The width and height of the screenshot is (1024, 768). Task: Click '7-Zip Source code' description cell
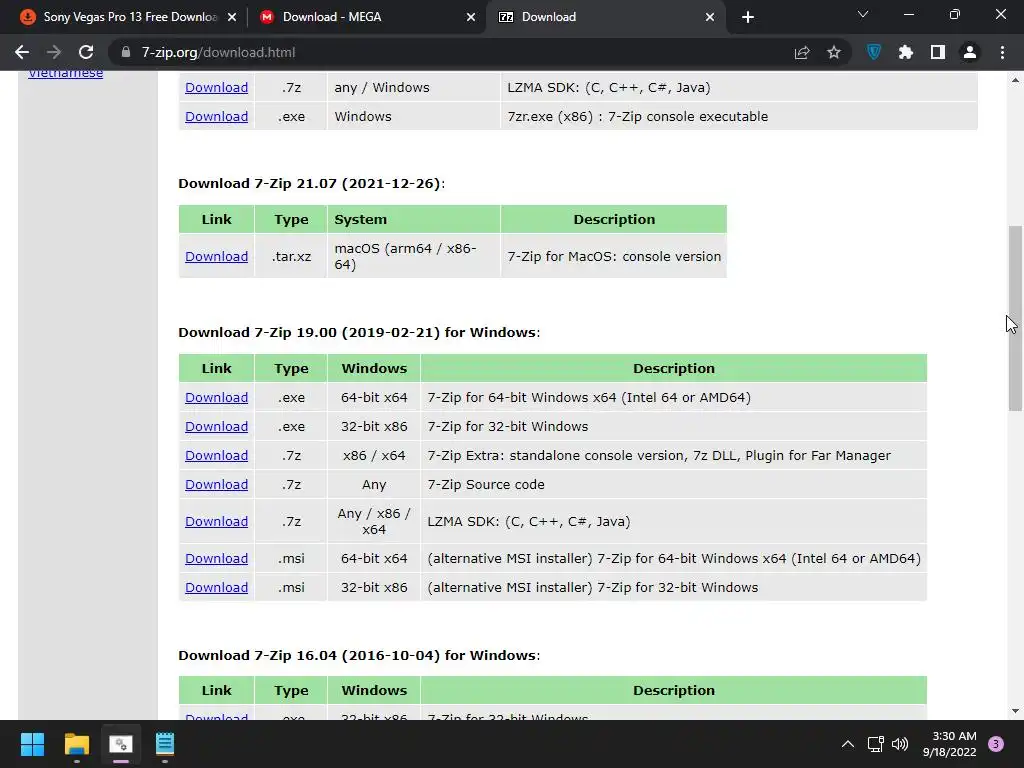pyautogui.click(x=673, y=485)
